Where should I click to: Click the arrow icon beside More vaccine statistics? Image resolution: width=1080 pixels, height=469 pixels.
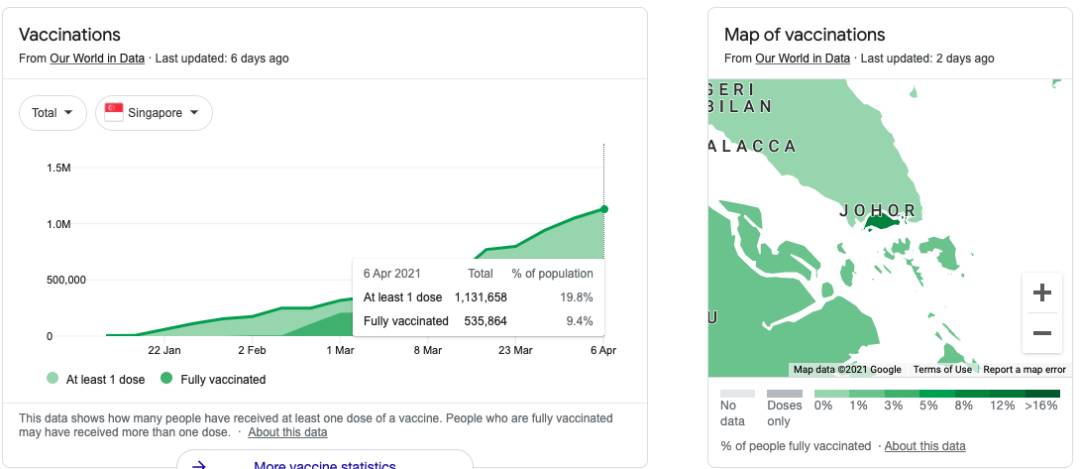199,465
